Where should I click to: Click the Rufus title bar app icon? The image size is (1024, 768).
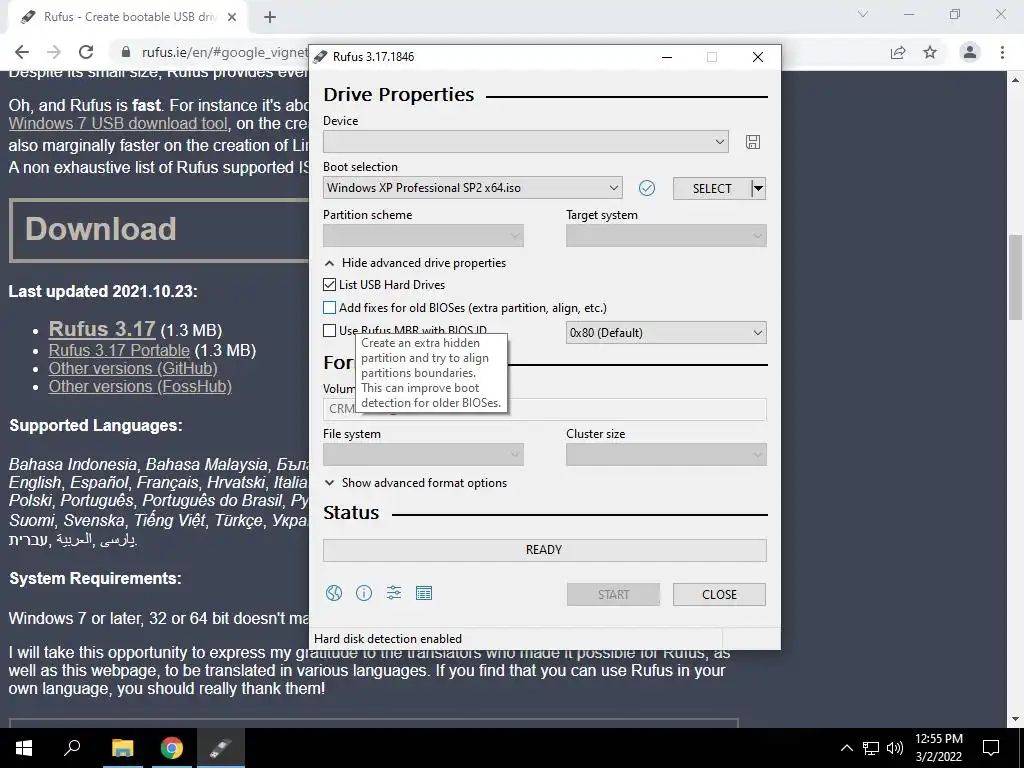click(320, 57)
